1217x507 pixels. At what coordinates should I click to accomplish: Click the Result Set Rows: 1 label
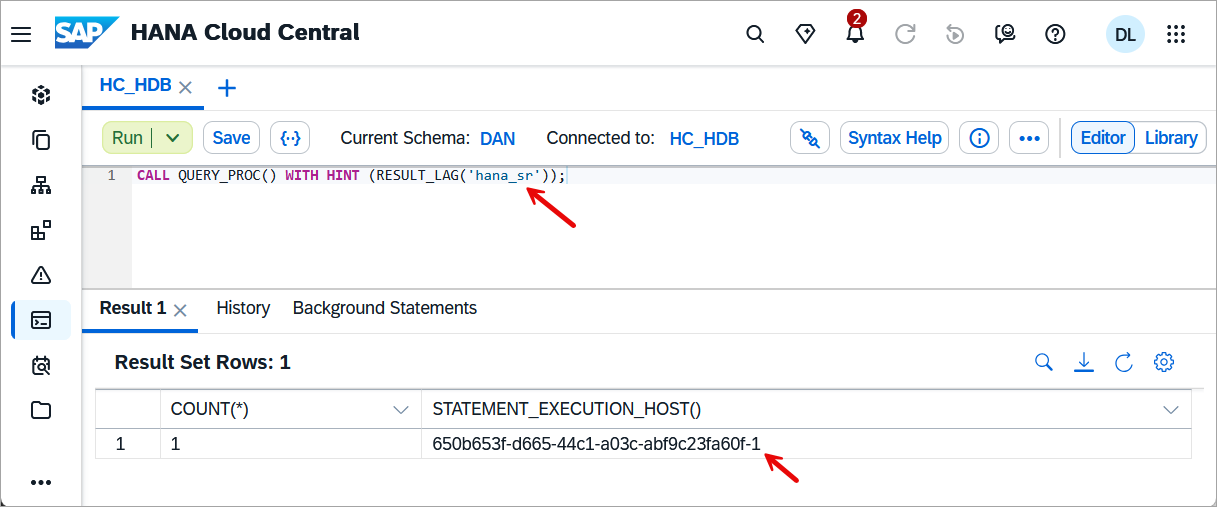[x=202, y=362]
